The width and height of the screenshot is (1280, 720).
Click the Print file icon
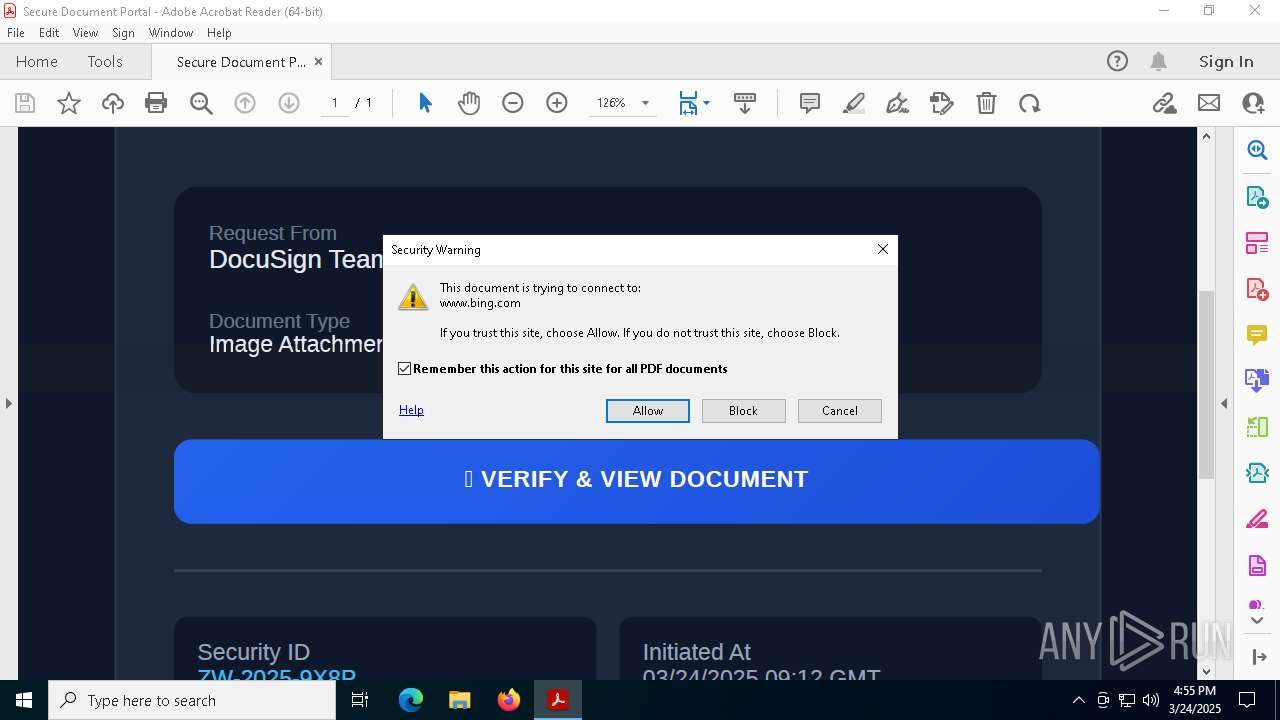(156, 103)
